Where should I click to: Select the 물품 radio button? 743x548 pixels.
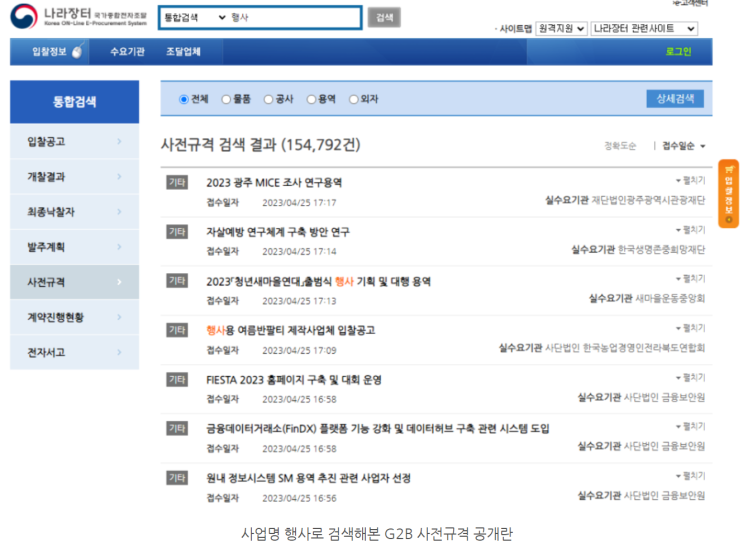[x=226, y=99]
